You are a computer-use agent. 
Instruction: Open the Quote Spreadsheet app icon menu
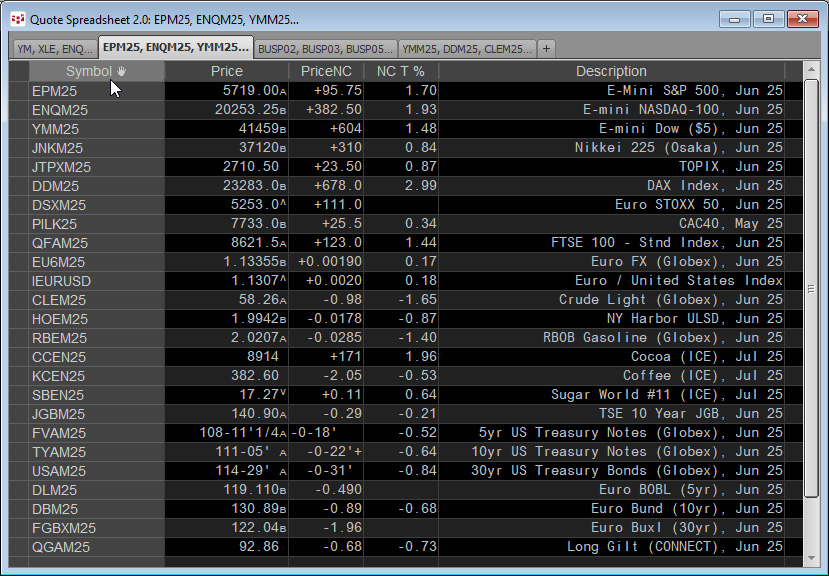pos(18,20)
